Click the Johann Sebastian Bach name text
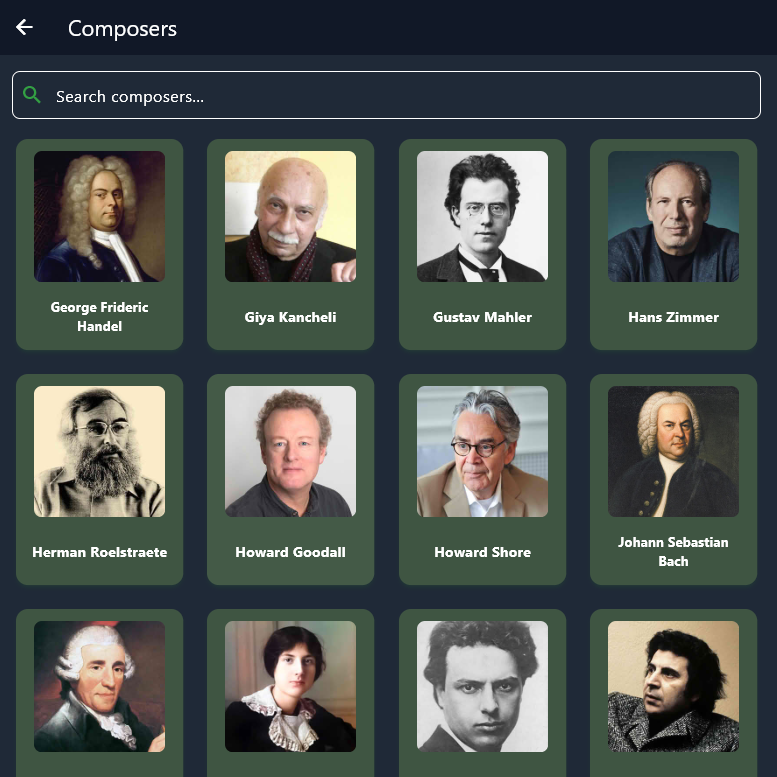The width and height of the screenshot is (777, 777). pos(673,552)
